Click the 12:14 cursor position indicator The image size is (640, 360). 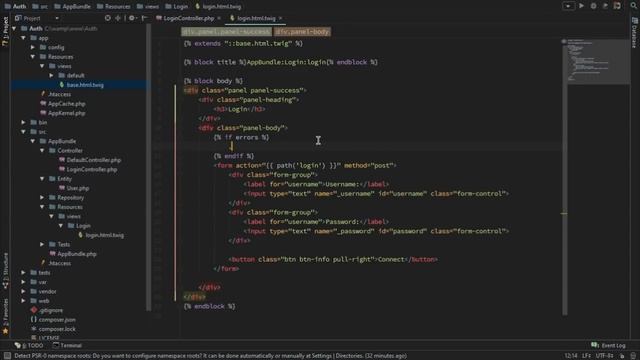(571, 356)
